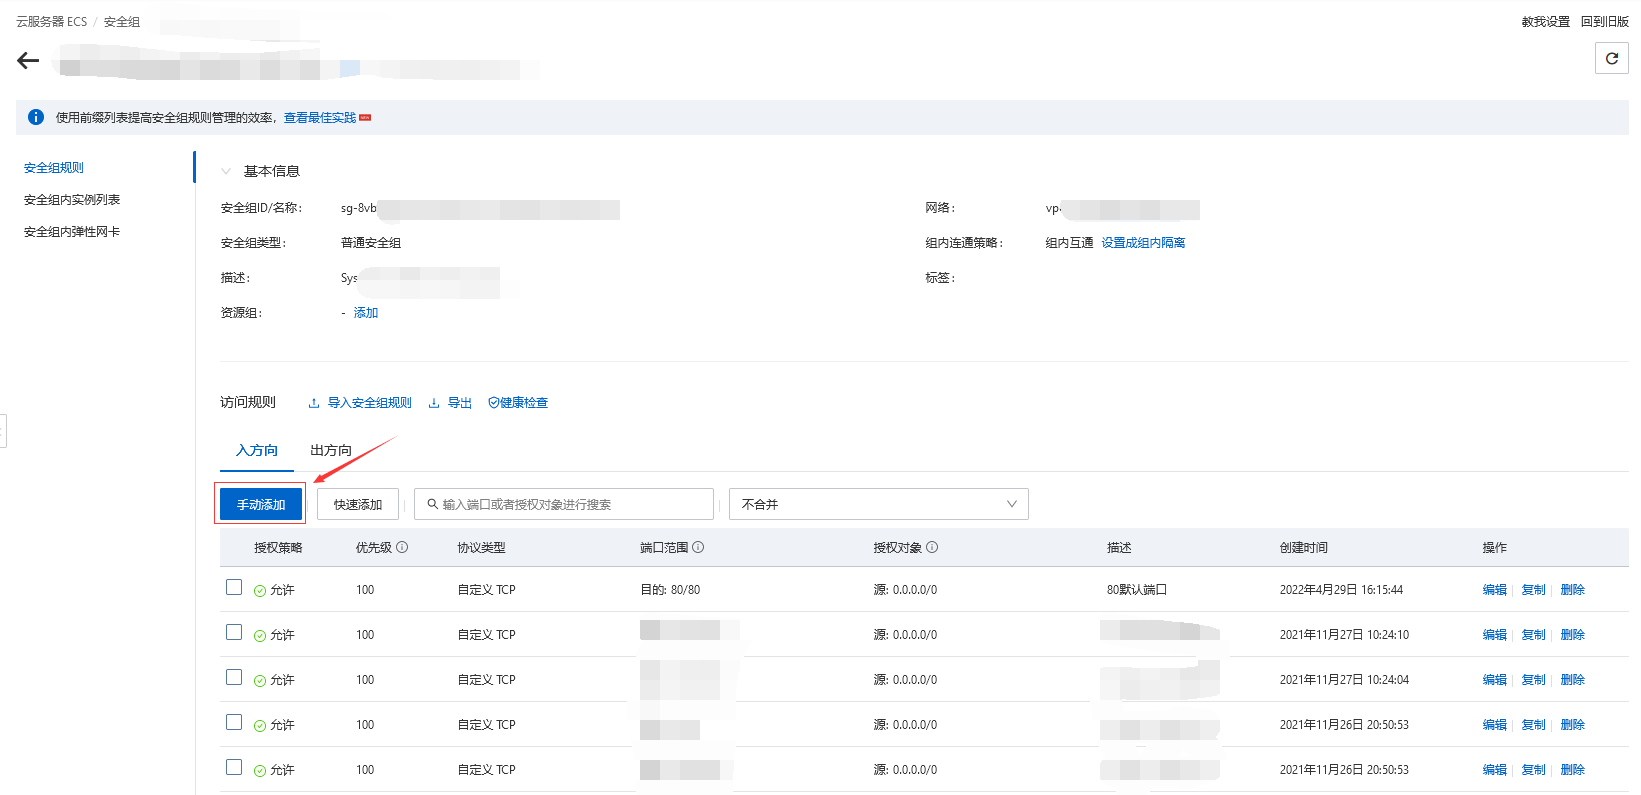Screen dimensions: 1641x795
Task: Click the refresh button icon
Action: (1612, 59)
